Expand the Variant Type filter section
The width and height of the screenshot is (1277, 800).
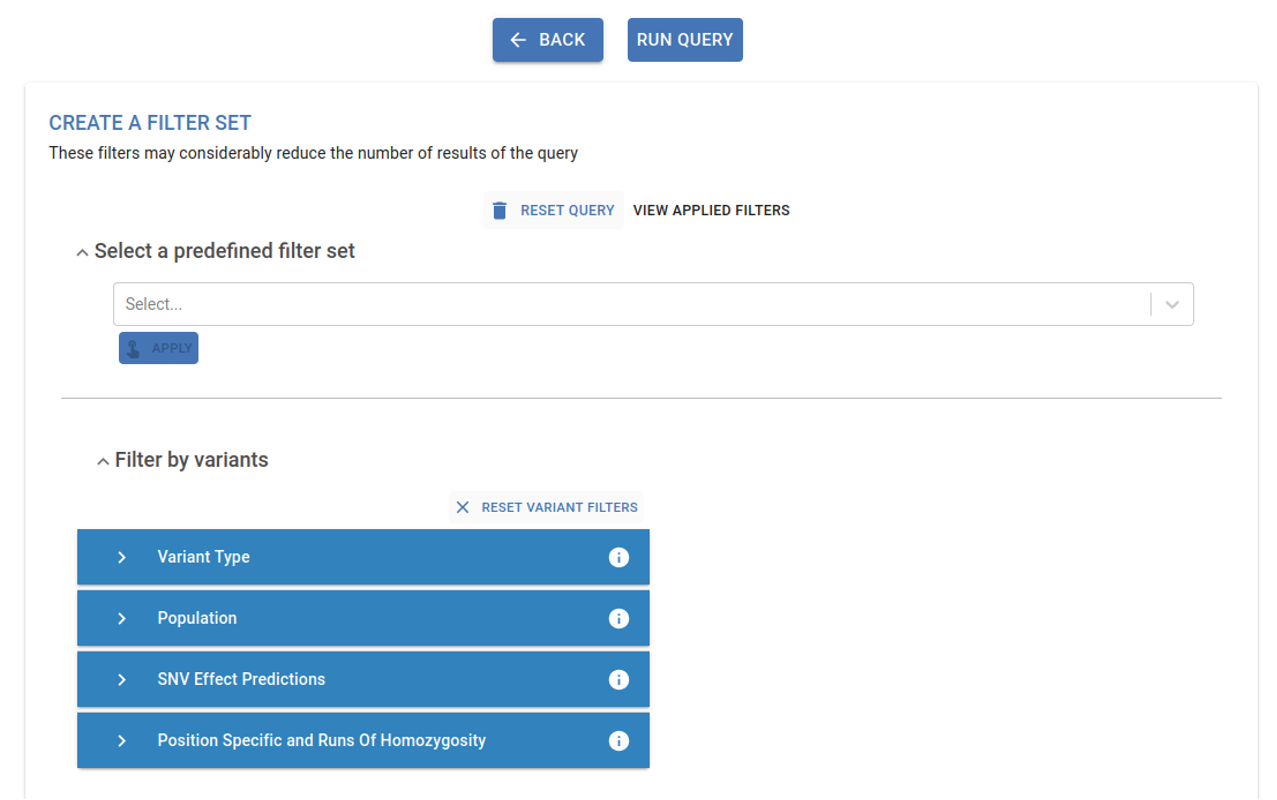coord(122,557)
